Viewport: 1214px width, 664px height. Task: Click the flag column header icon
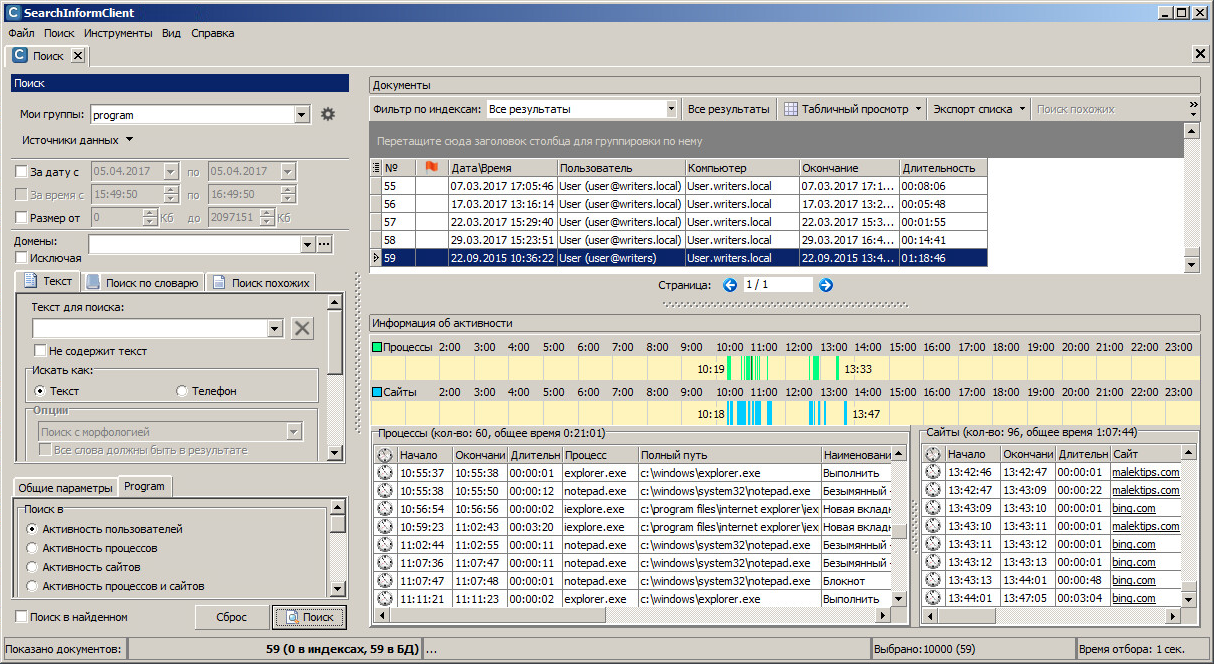click(432, 167)
